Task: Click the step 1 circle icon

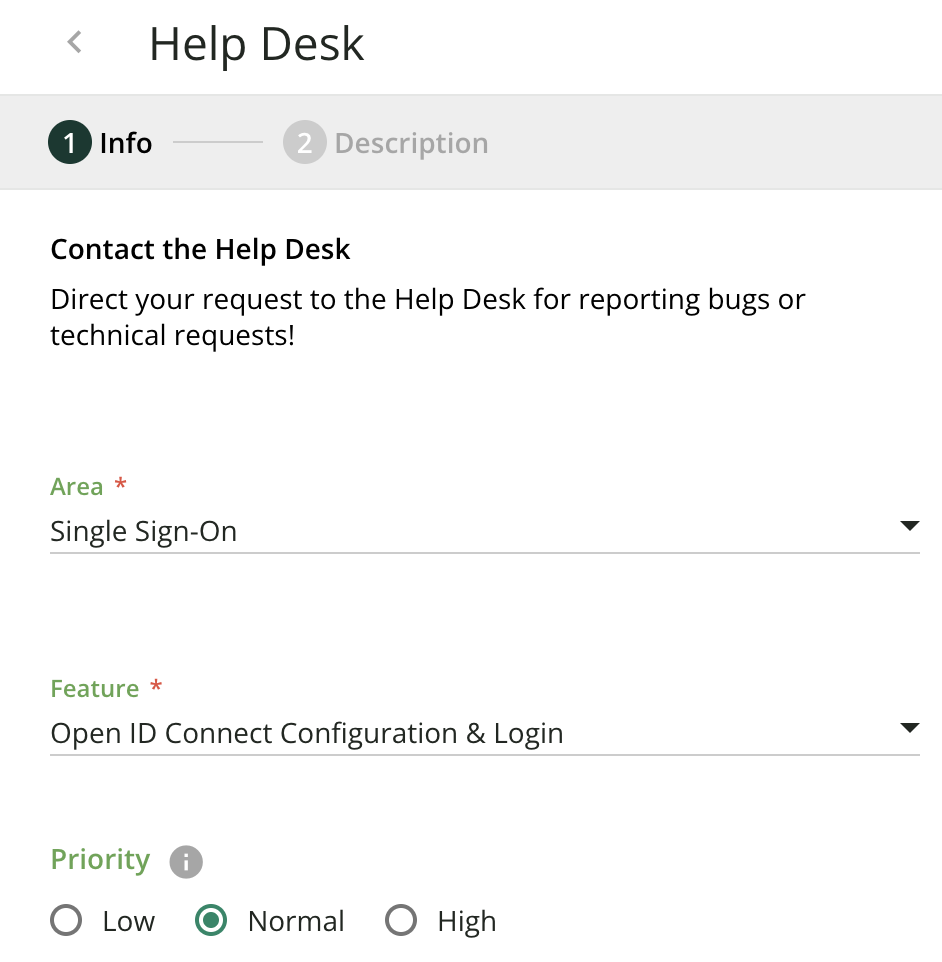Action: pos(70,143)
